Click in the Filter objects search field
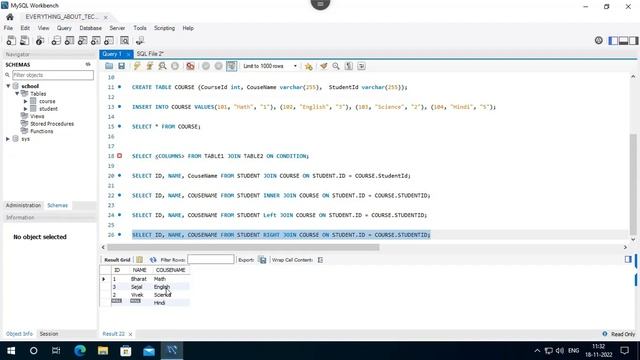Viewport: 640px width, 360px height. pos(53,75)
